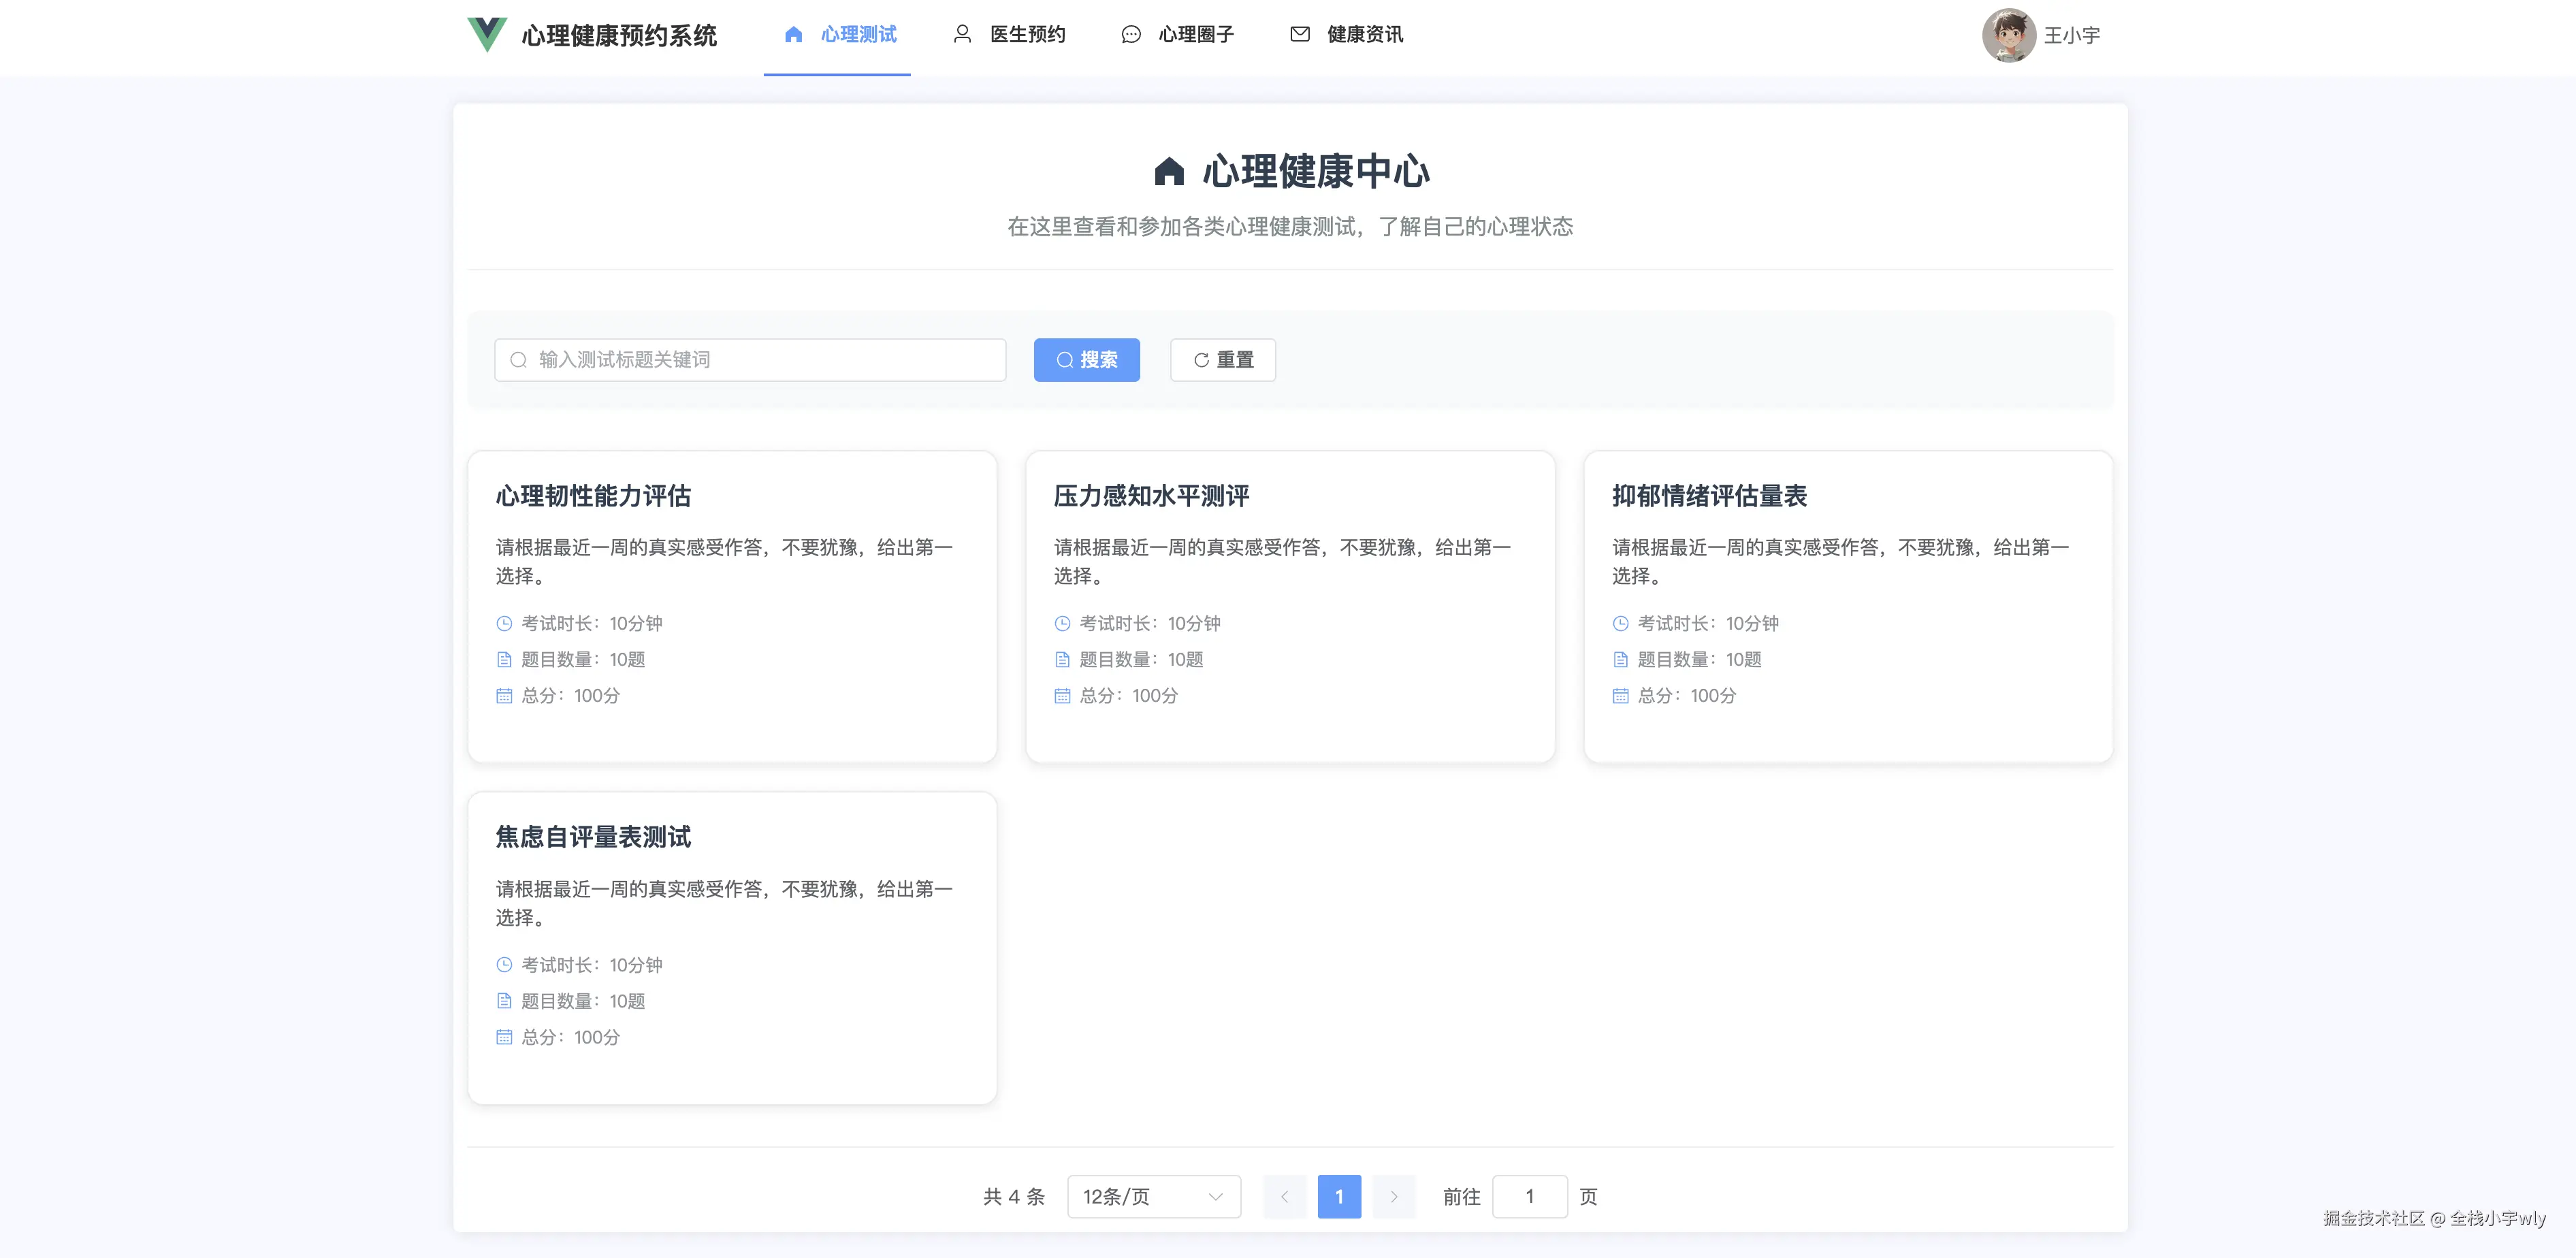Click the chat bubble icon beside 心理圈子
Image resolution: width=2576 pixels, height=1258 pixels.
pos(1130,33)
